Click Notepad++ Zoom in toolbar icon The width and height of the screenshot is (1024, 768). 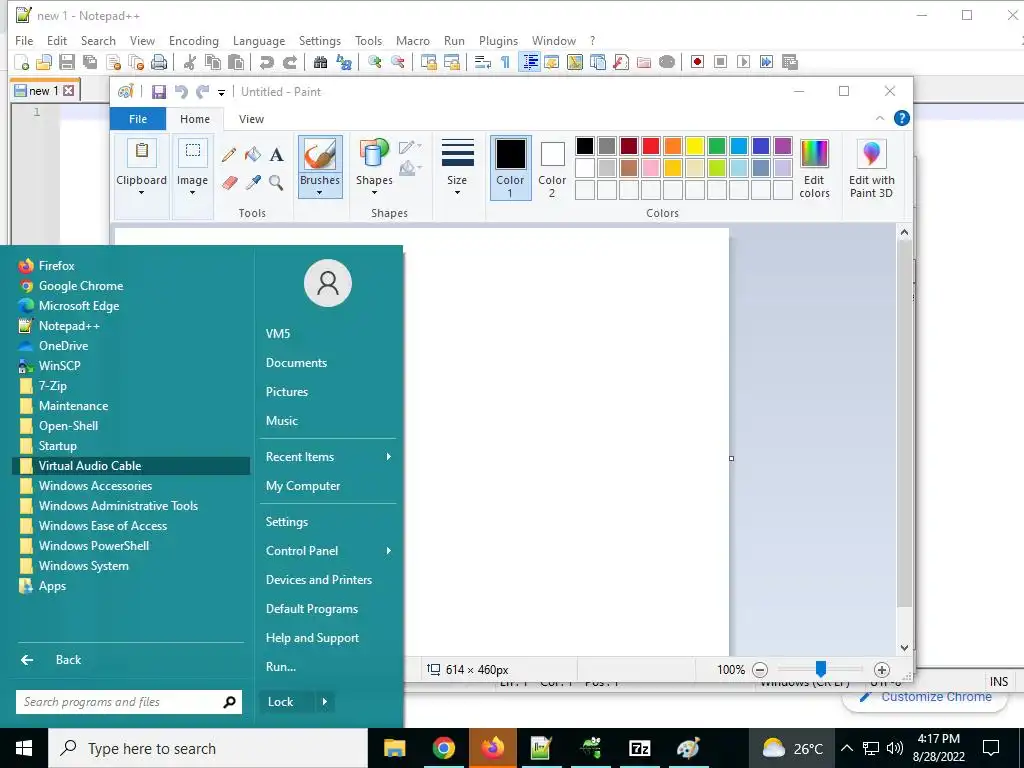pyautogui.click(x=375, y=62)
